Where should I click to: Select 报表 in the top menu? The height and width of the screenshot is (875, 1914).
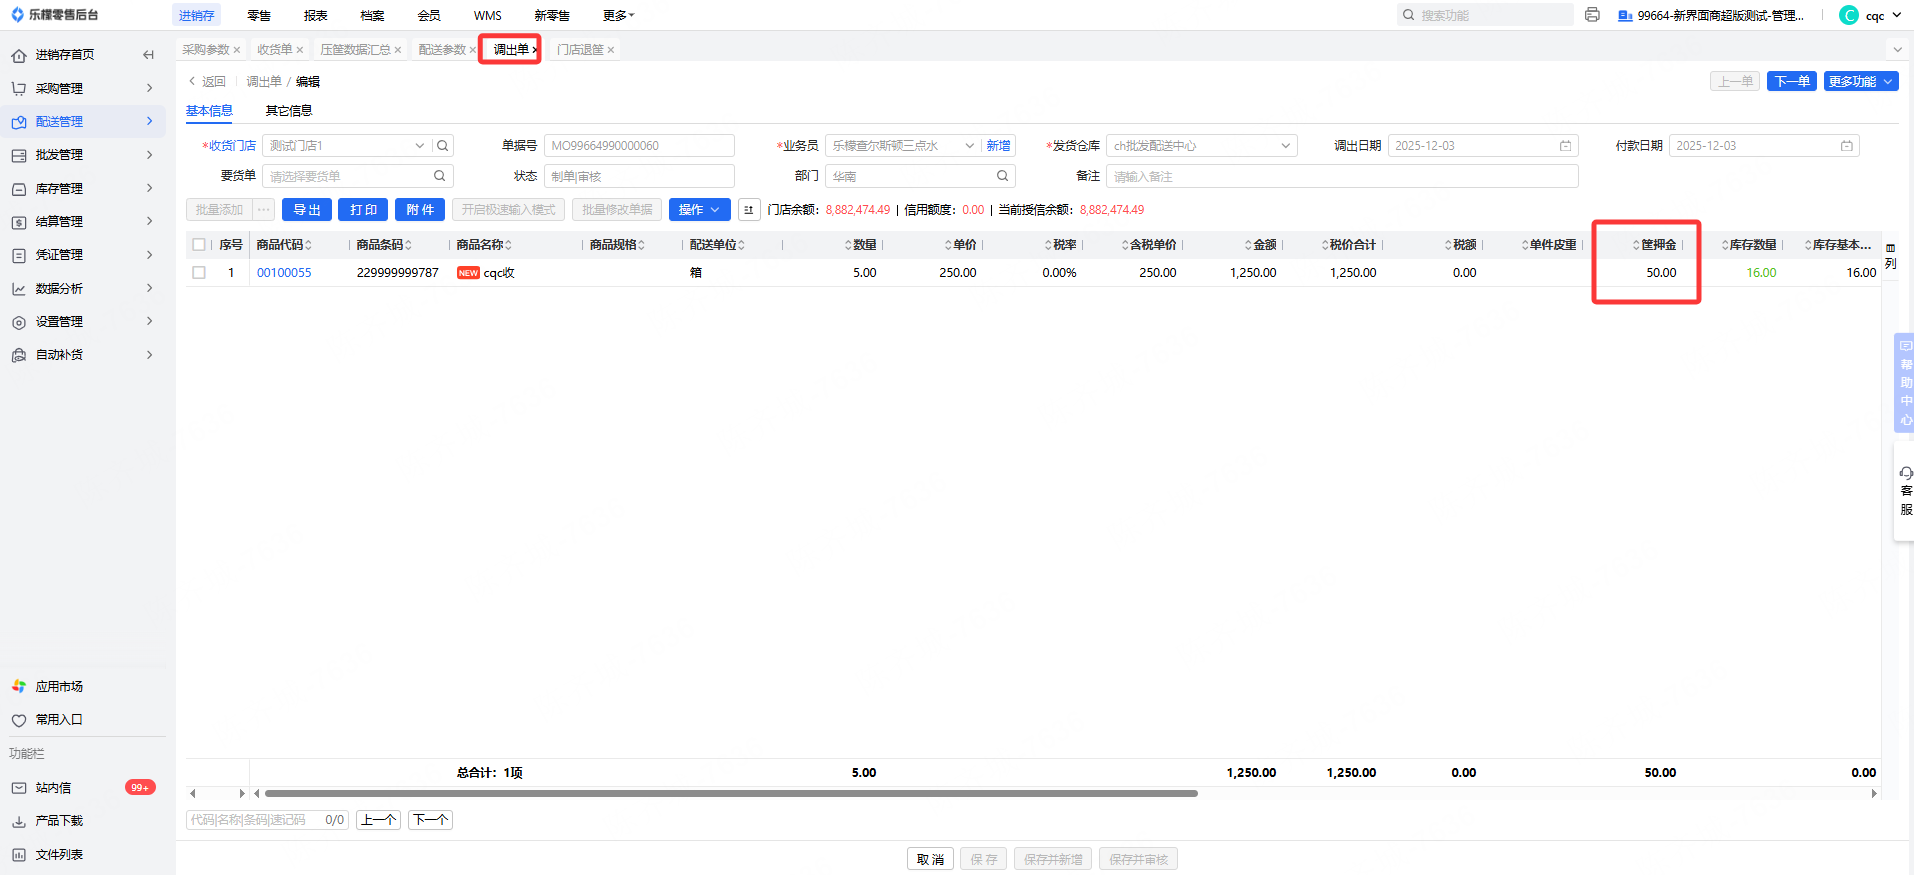(316, 15)
